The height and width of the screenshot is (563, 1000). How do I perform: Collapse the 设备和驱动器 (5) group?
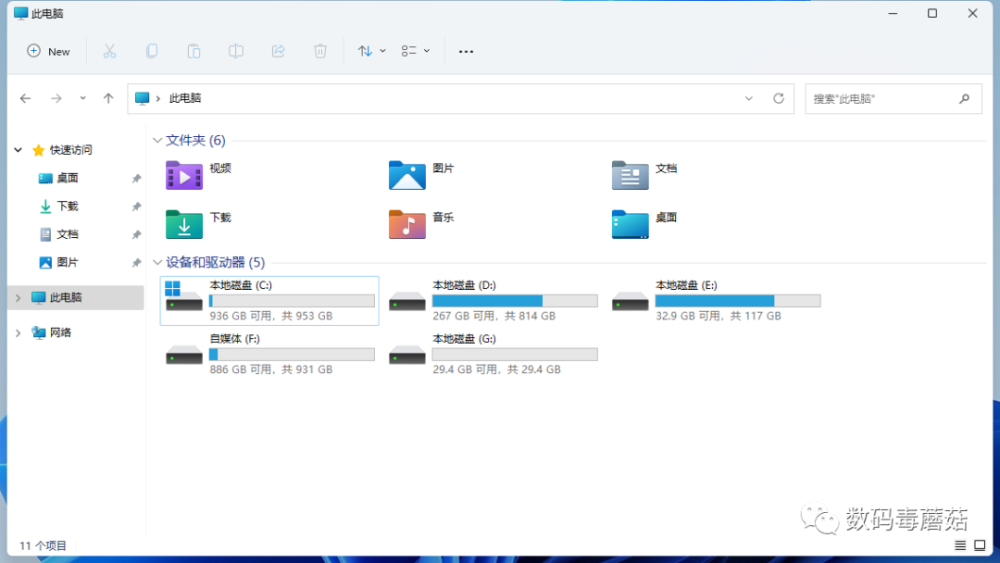[x=158, y=262]
